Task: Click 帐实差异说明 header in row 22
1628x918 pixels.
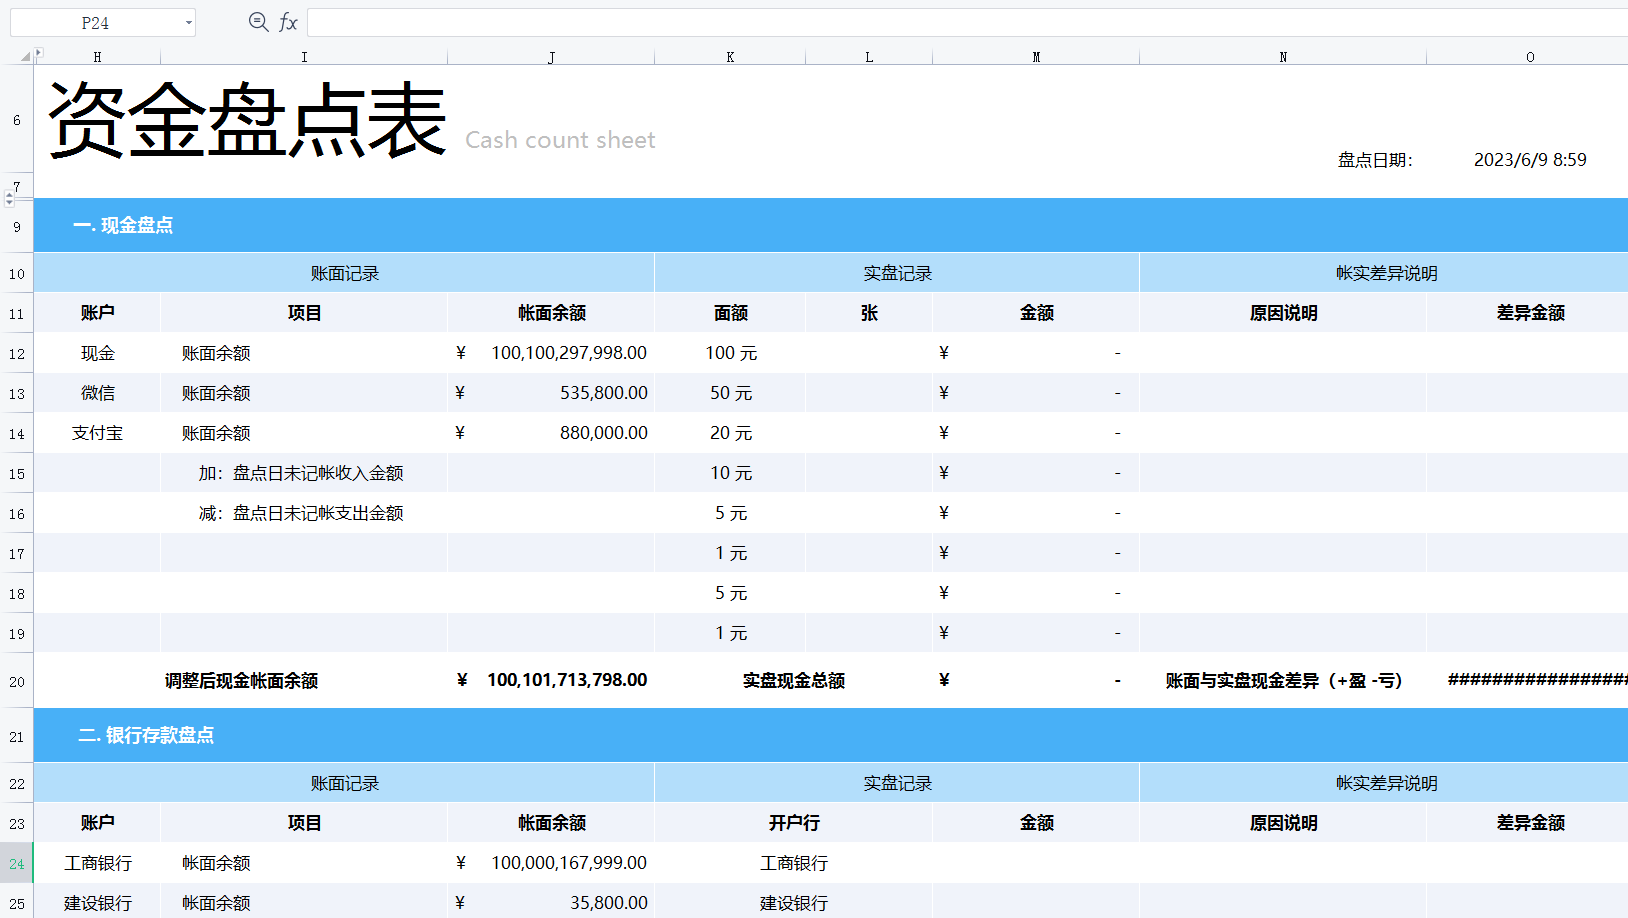Action: click(1386, 783)
